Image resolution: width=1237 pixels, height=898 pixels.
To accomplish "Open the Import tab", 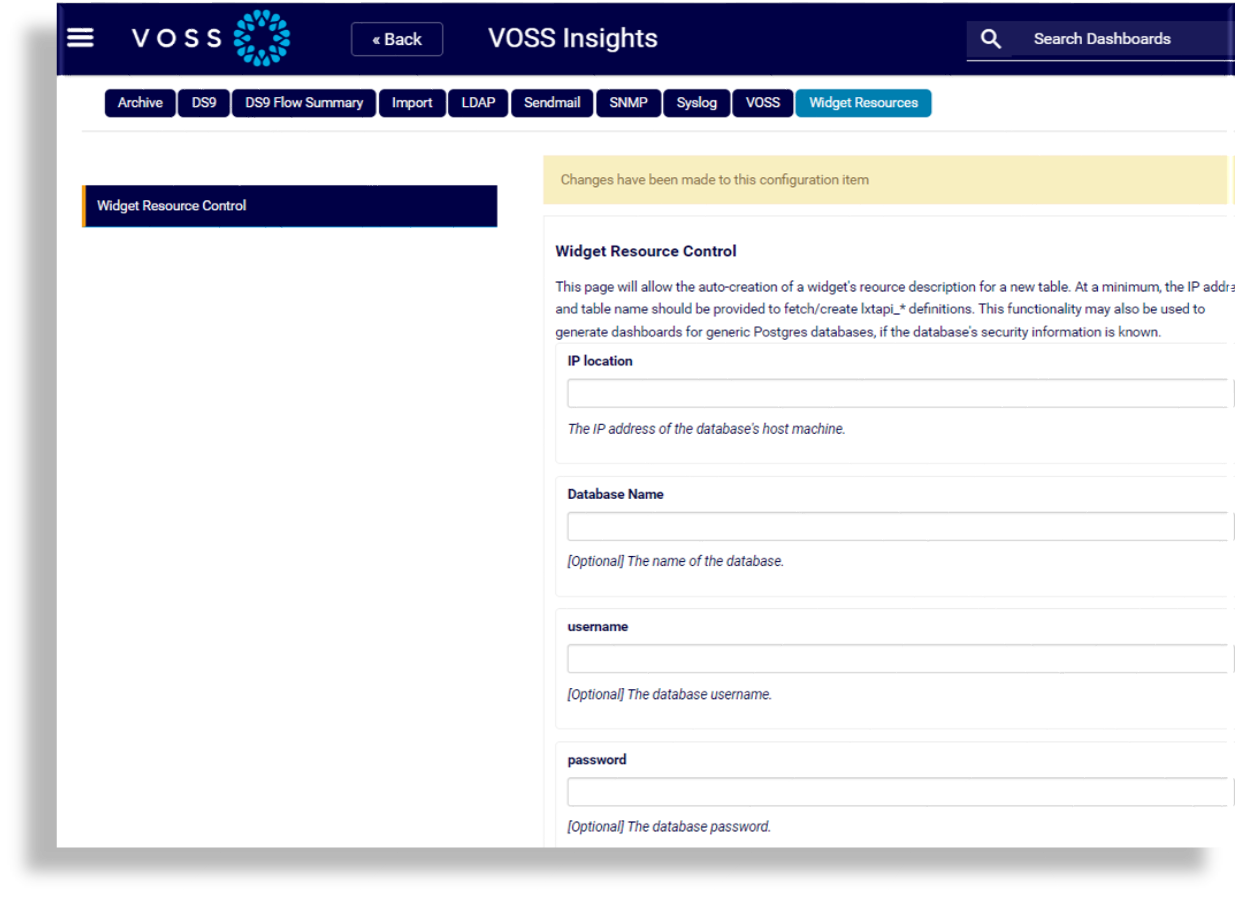I will click(411, 103).
